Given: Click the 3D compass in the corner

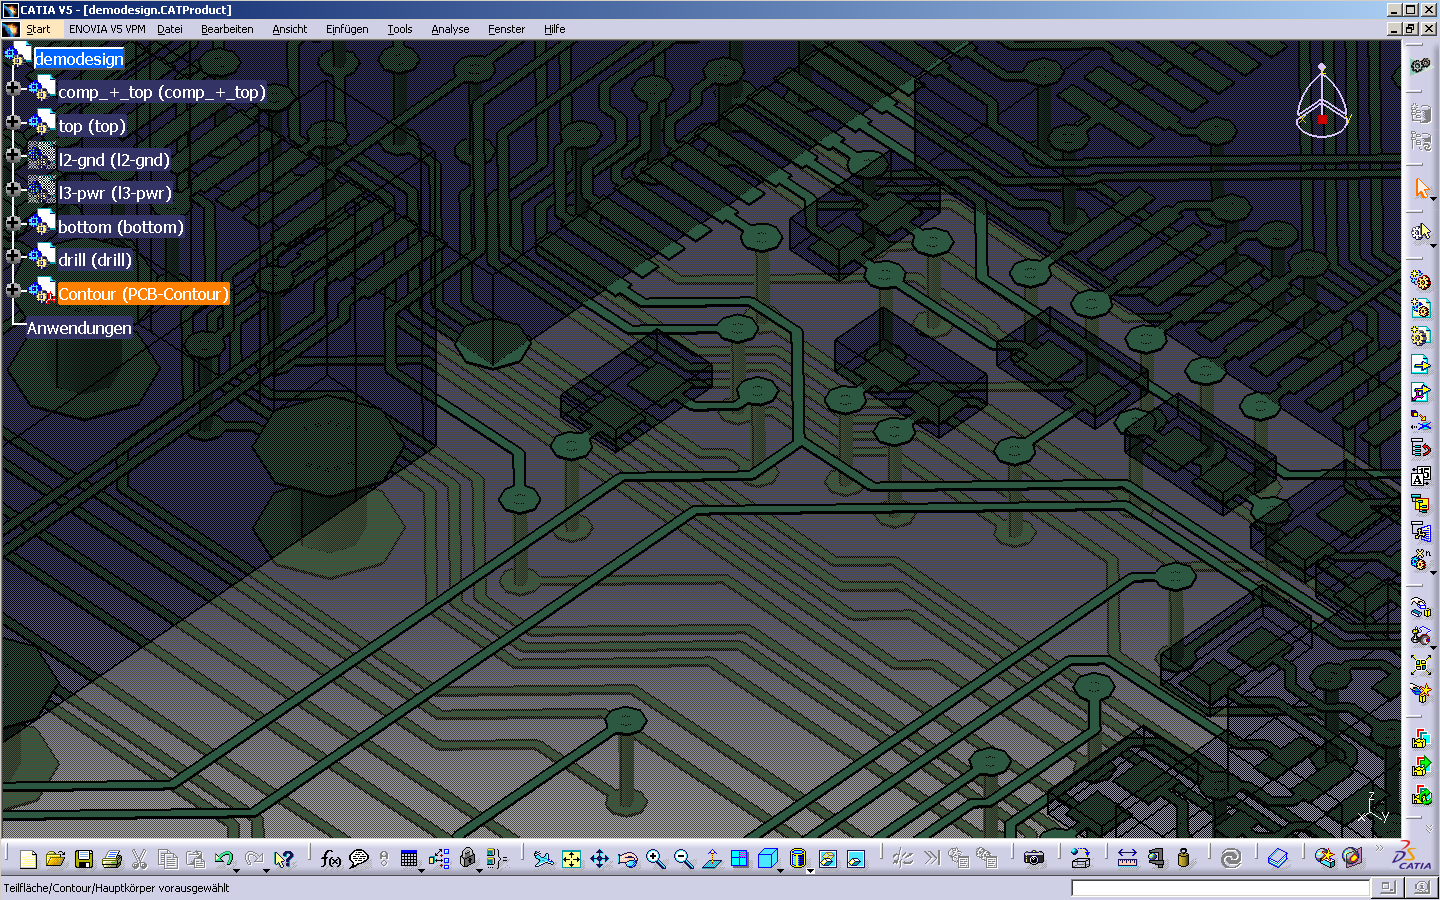Looking at the screenshot, I should (x=1322, y=100).
